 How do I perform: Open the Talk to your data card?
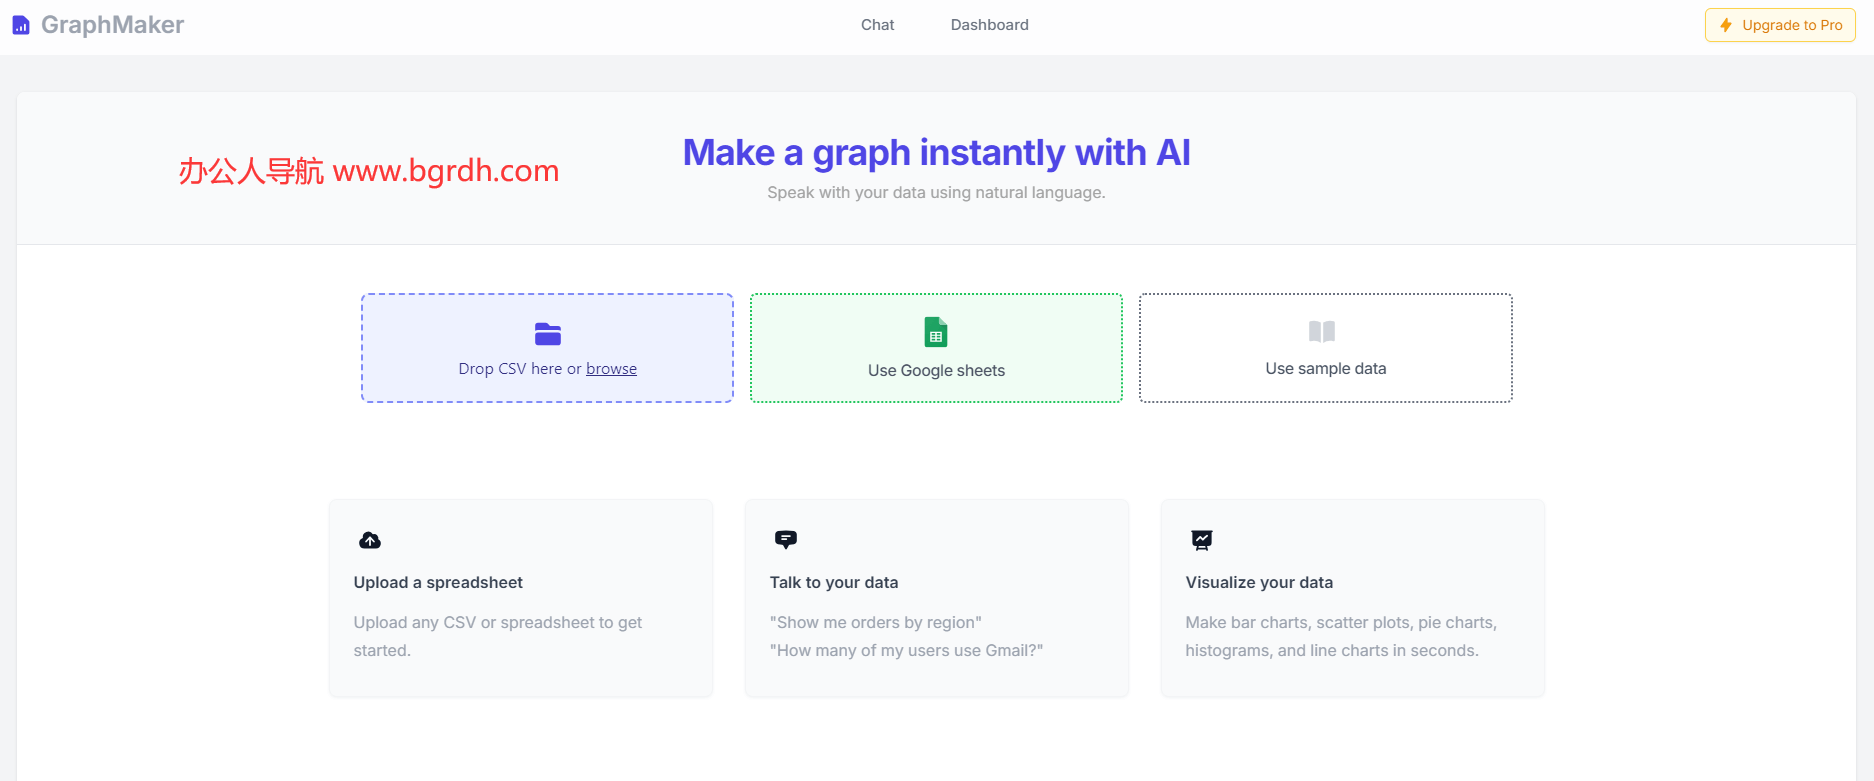936,597
